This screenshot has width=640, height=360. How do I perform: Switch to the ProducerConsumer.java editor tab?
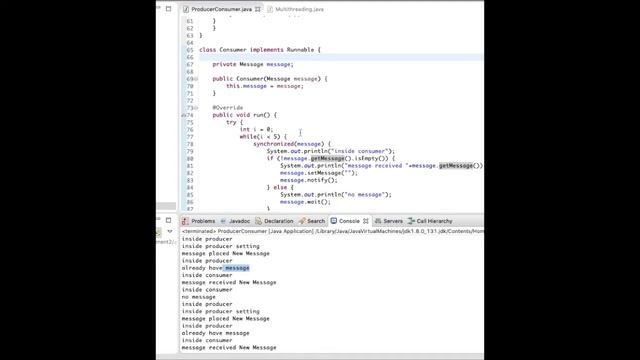pyautogui.click(x=221, y=9)
